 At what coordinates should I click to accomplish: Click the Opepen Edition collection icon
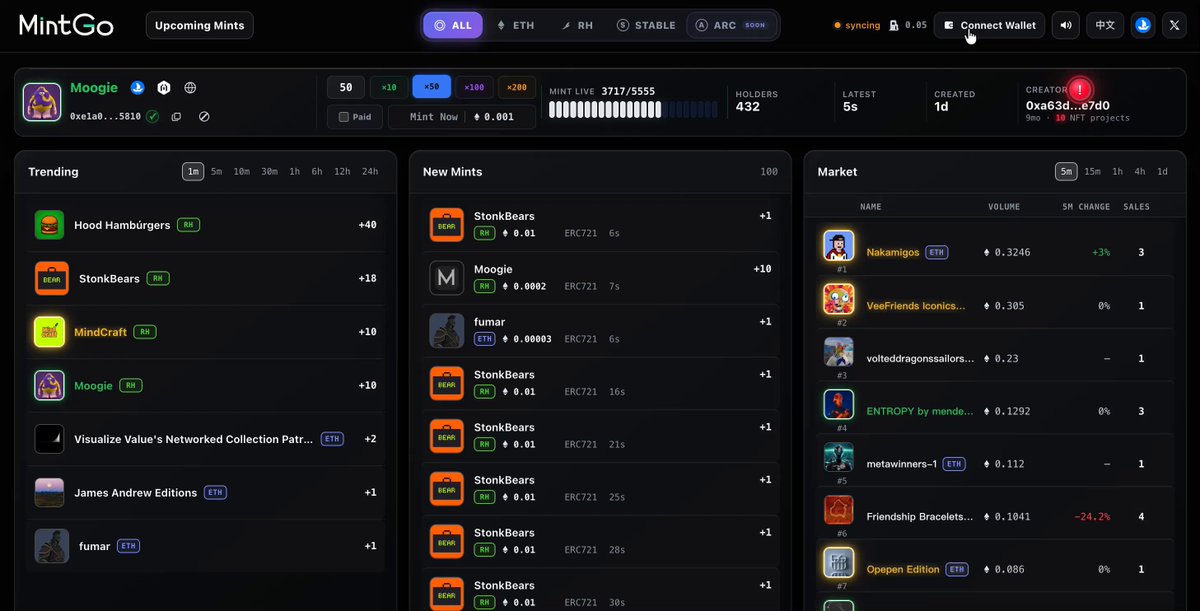point(838,563)
